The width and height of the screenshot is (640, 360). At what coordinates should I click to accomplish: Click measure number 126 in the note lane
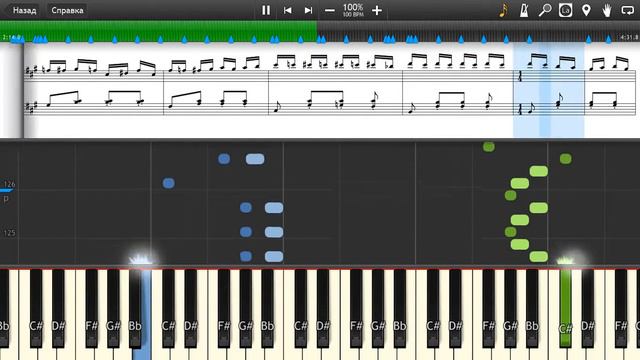point(9,184)
